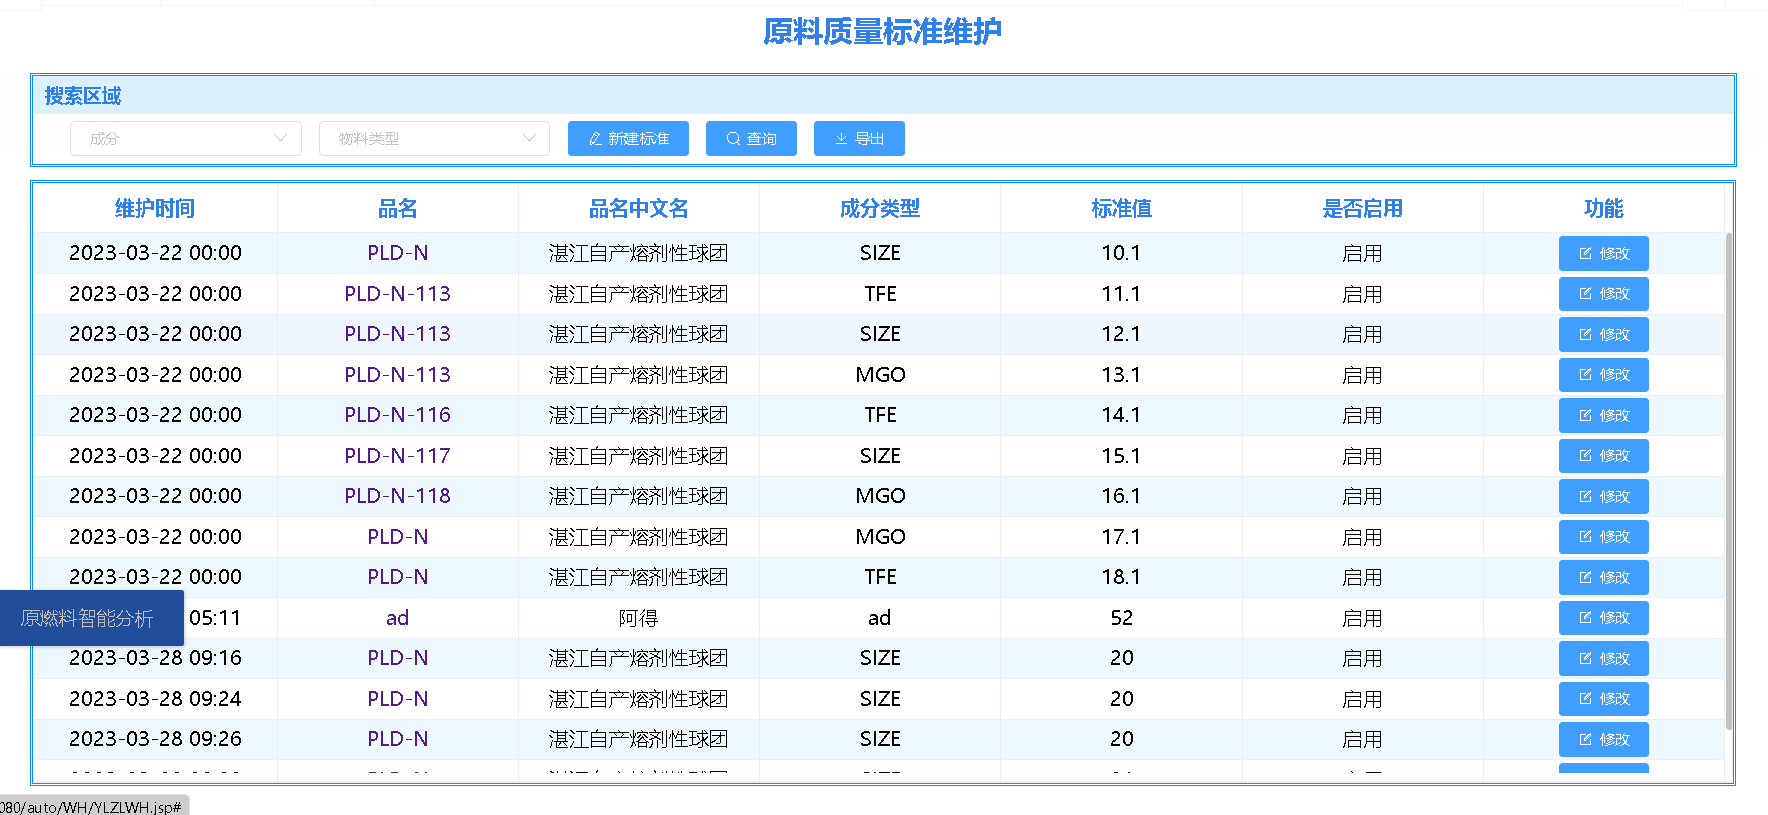Click the PLD-N-113 link in the 11.1 row
This screenshot has height=815, width=1768.
click(x=397, y=294)
